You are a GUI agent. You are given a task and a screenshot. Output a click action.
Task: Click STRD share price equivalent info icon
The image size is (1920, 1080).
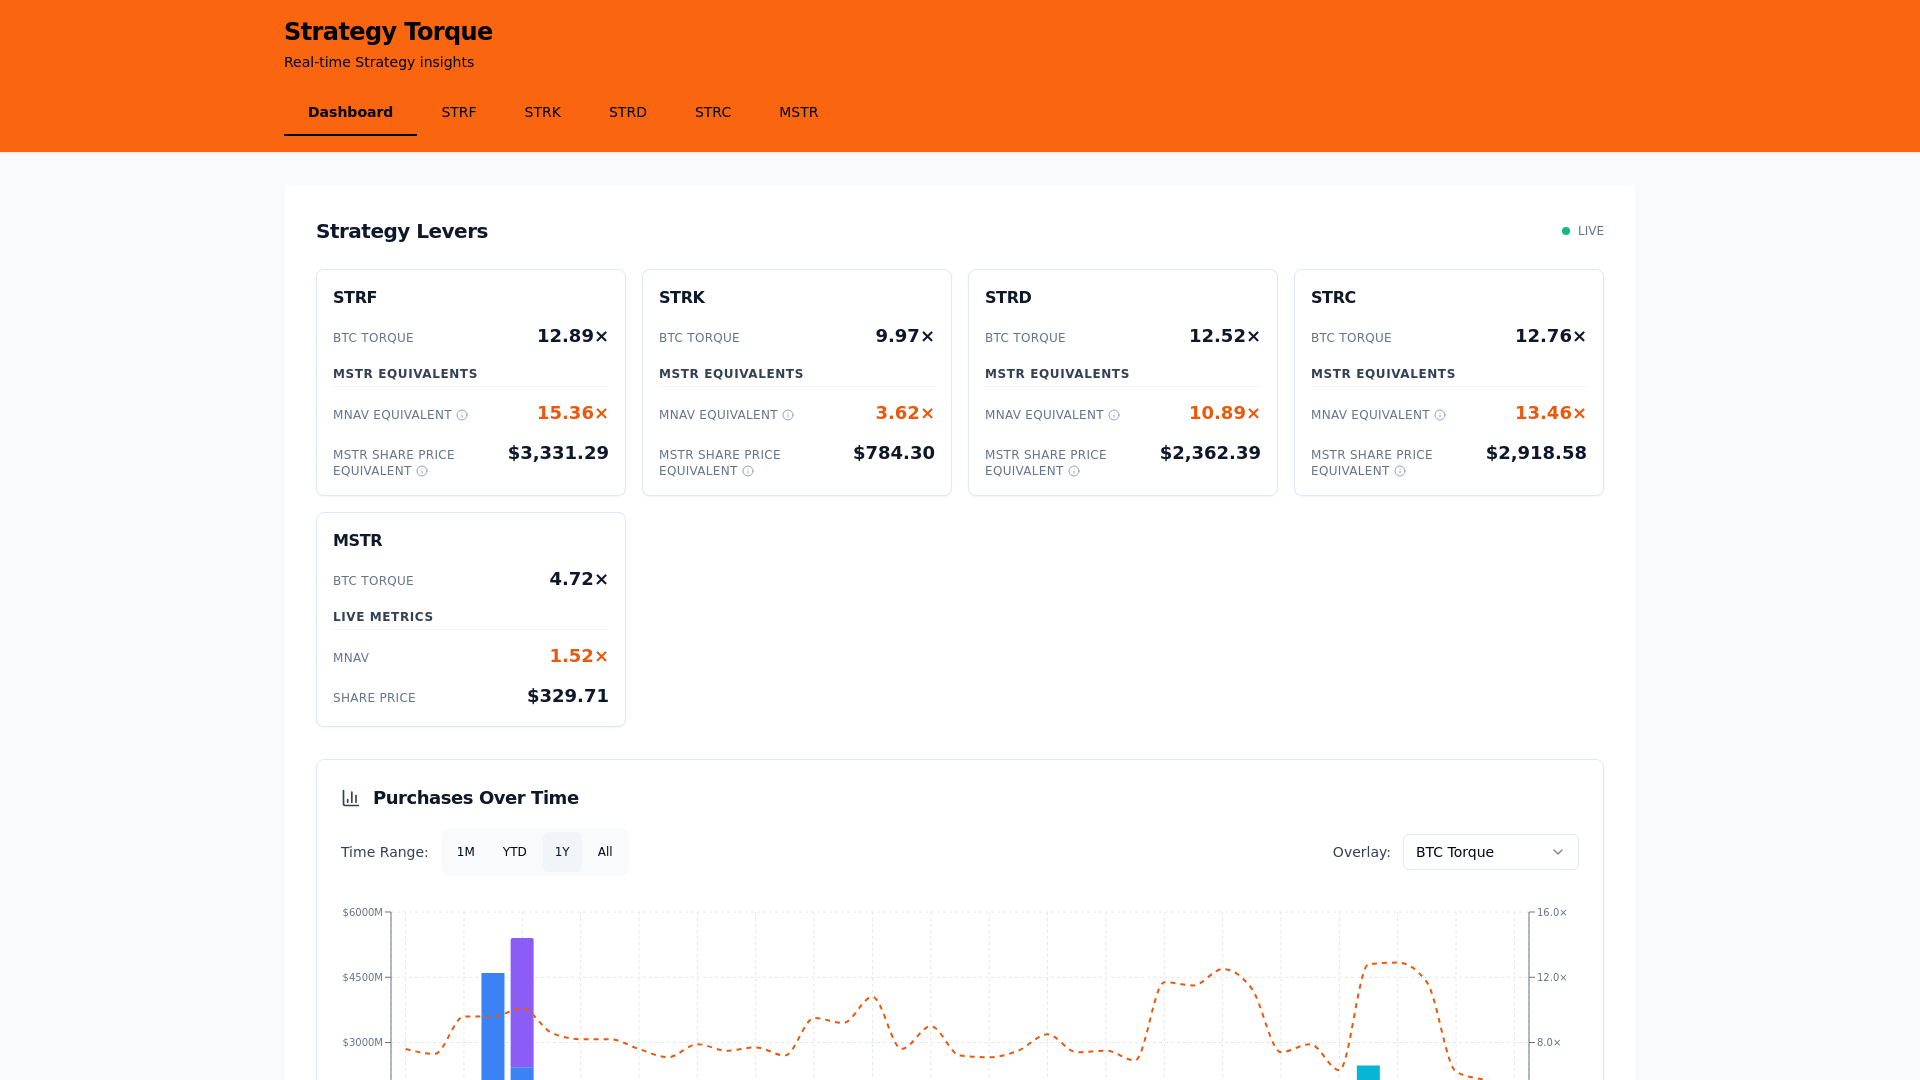(x=1074, y=471)
